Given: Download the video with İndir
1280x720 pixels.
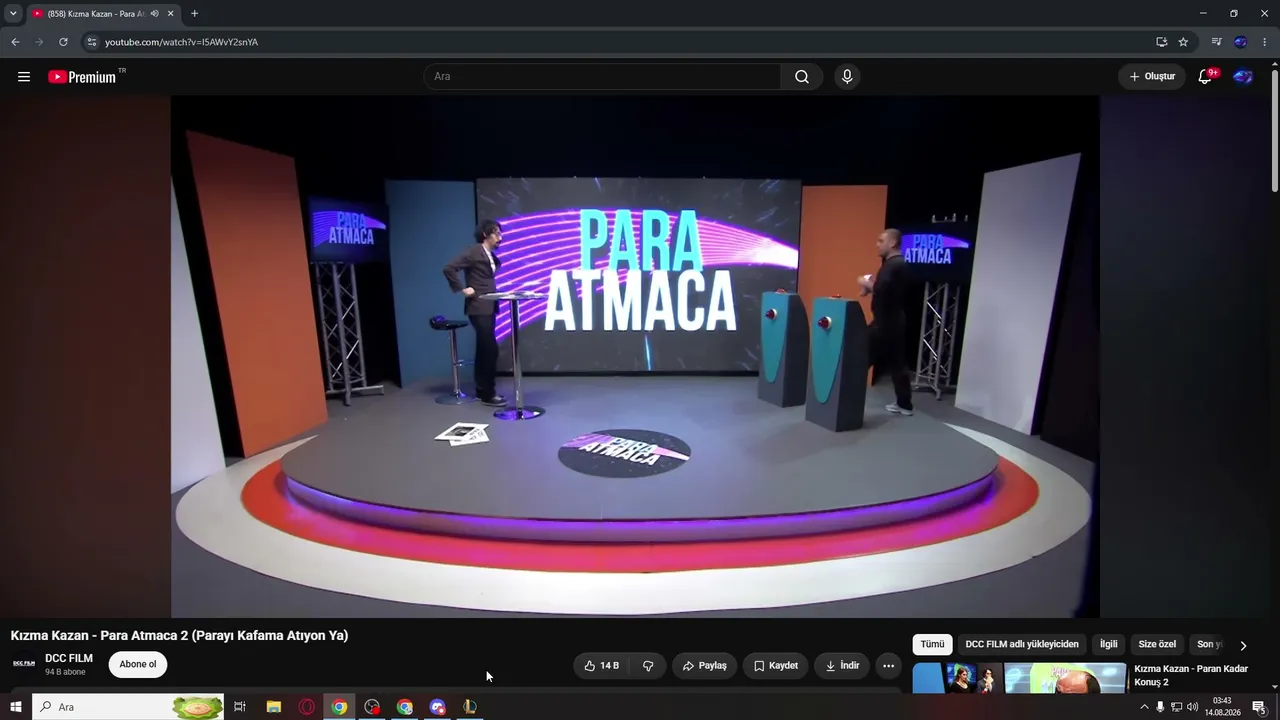Looking at the screenshot, I should pyautogui.click(x=842, y=666).
